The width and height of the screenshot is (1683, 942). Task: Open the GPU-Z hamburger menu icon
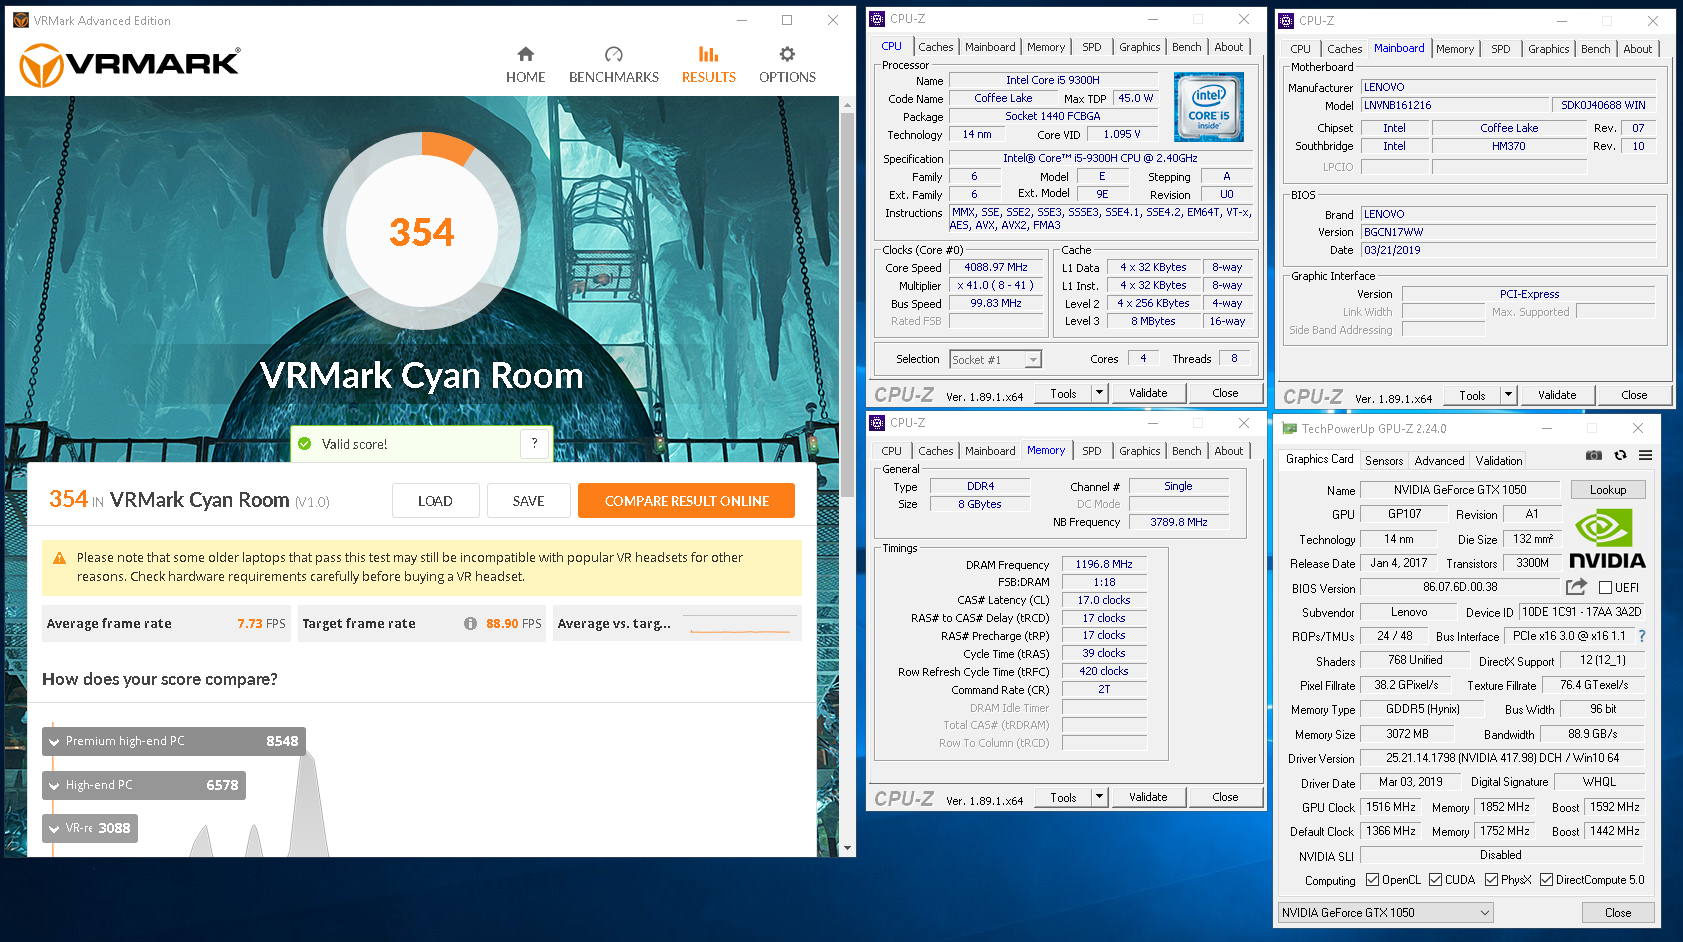click(x=1645, y=455)
